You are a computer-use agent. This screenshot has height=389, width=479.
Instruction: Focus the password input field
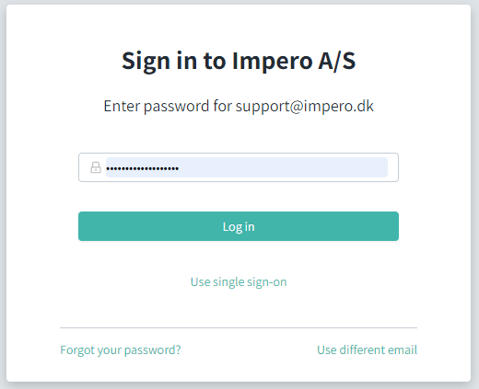pos(238,167)
